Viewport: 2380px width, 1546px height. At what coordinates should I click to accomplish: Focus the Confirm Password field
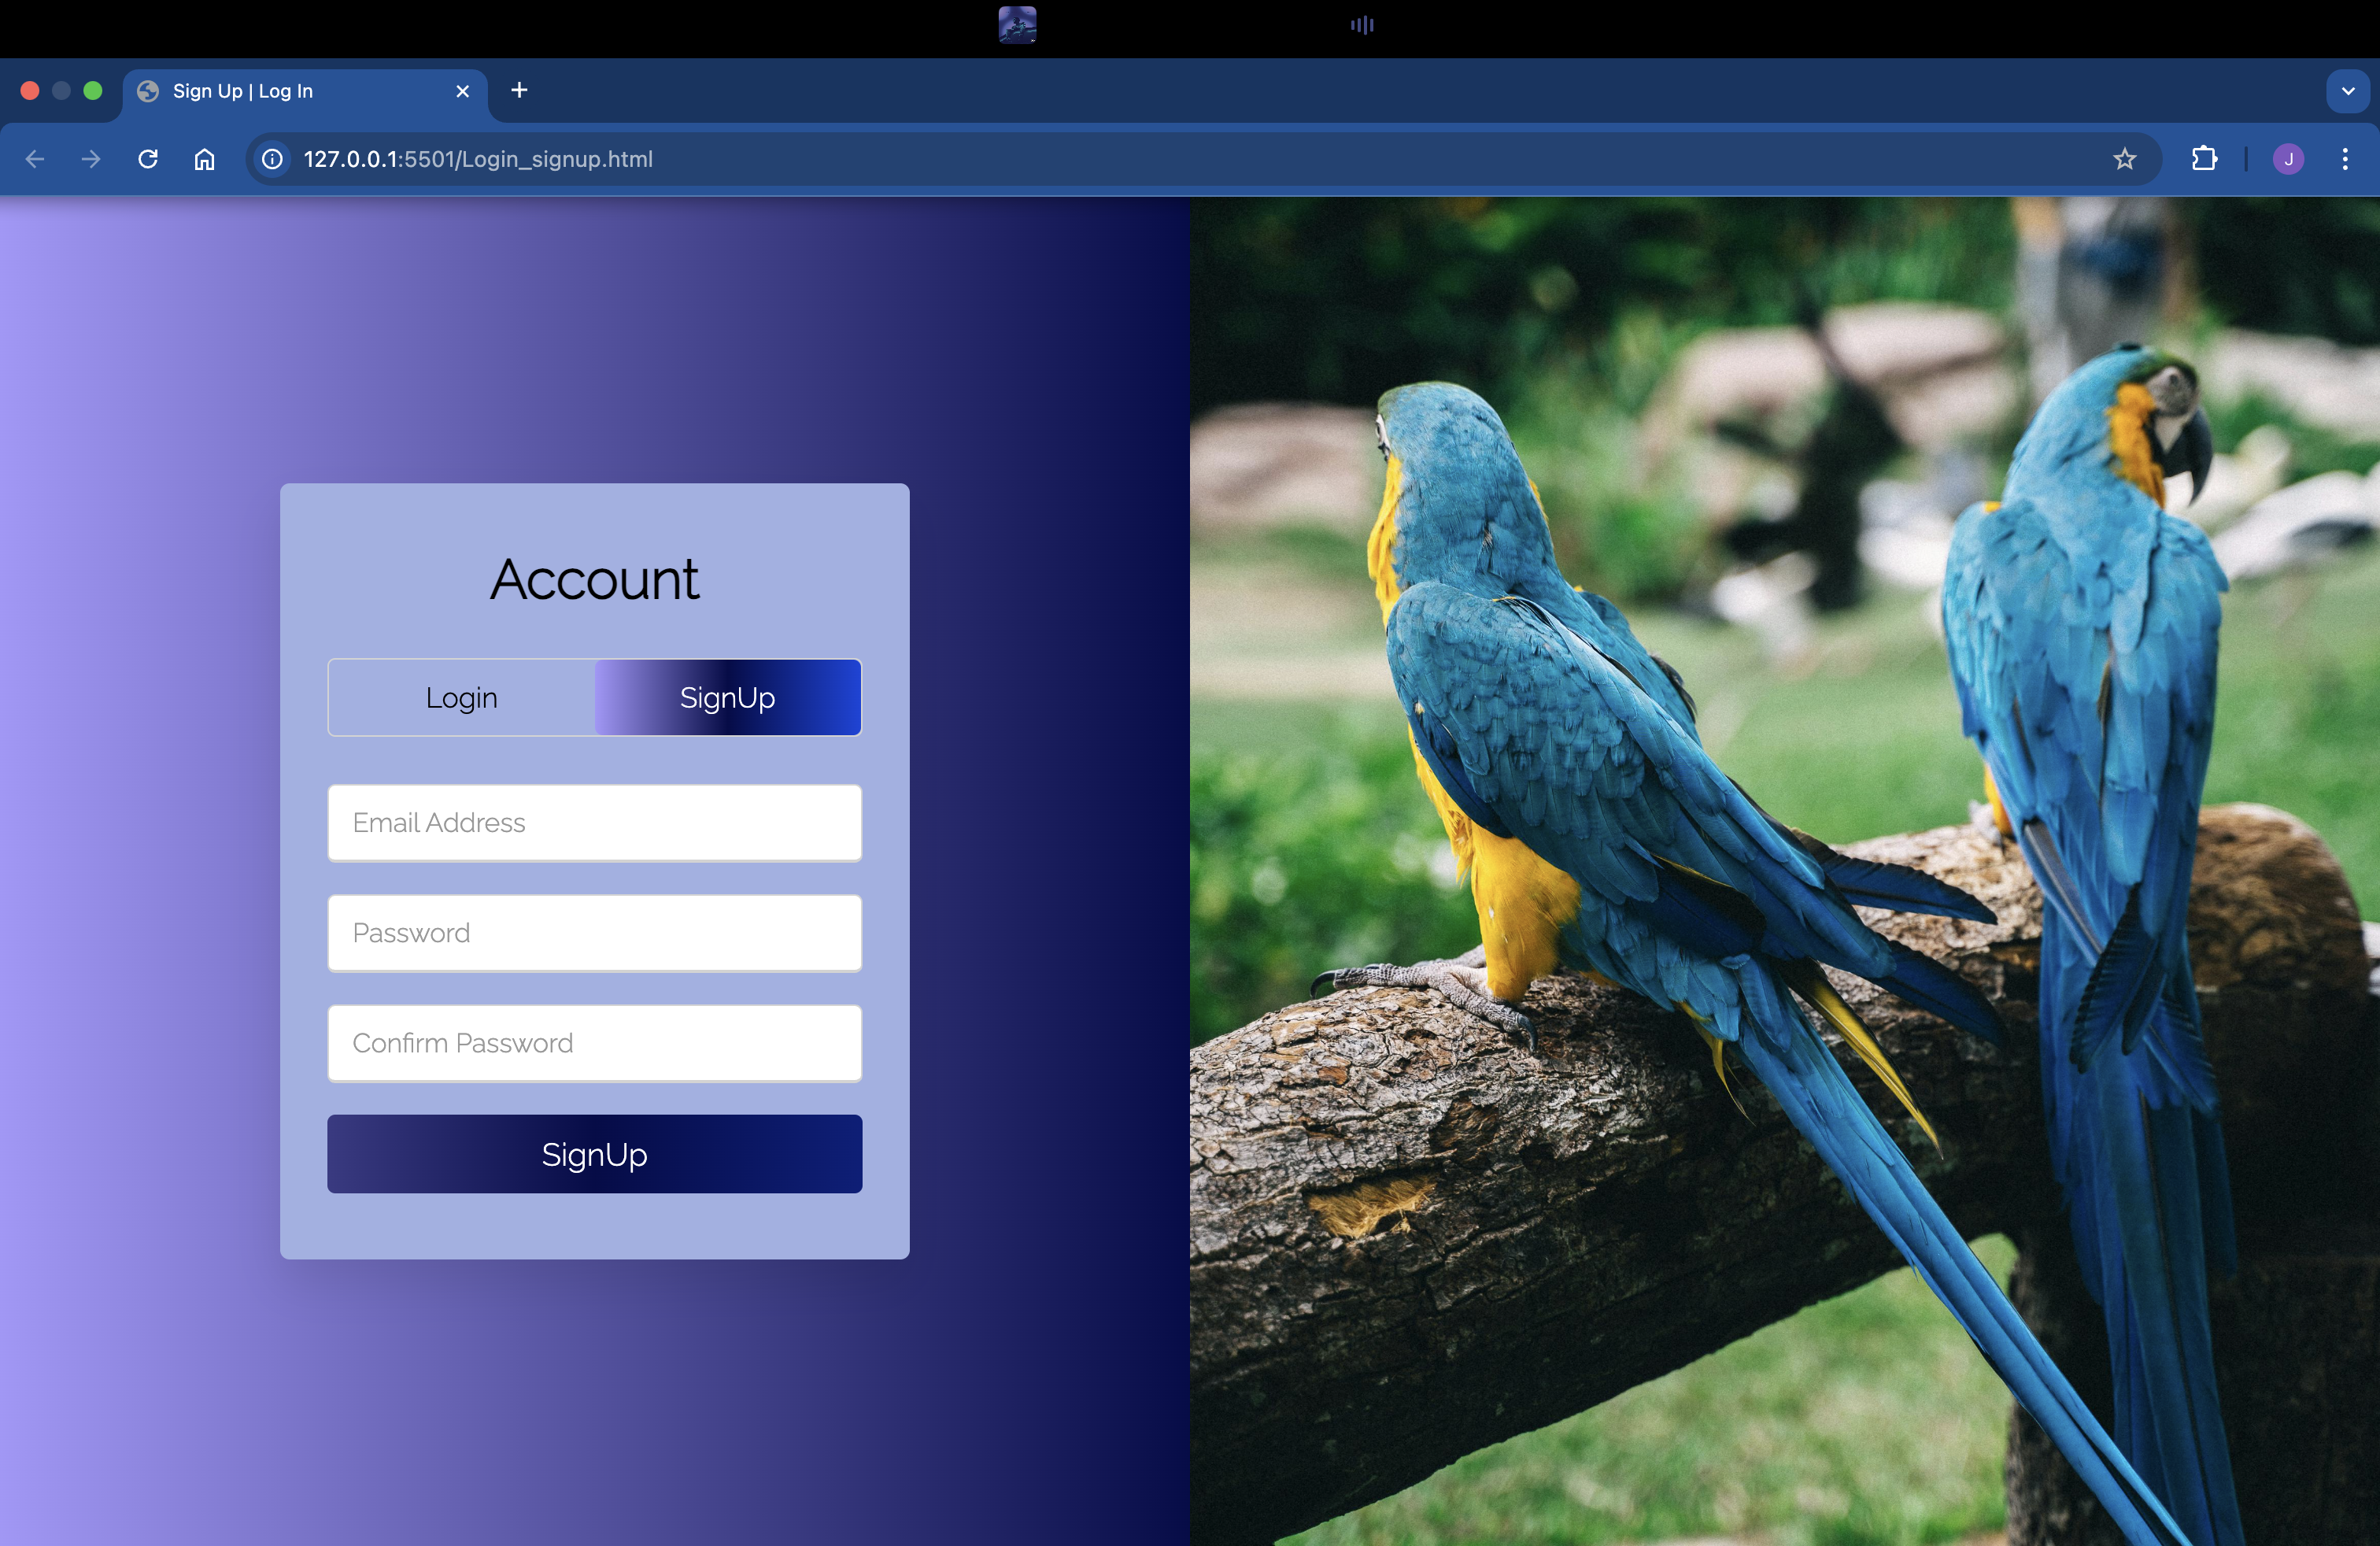pos(594,1043)
